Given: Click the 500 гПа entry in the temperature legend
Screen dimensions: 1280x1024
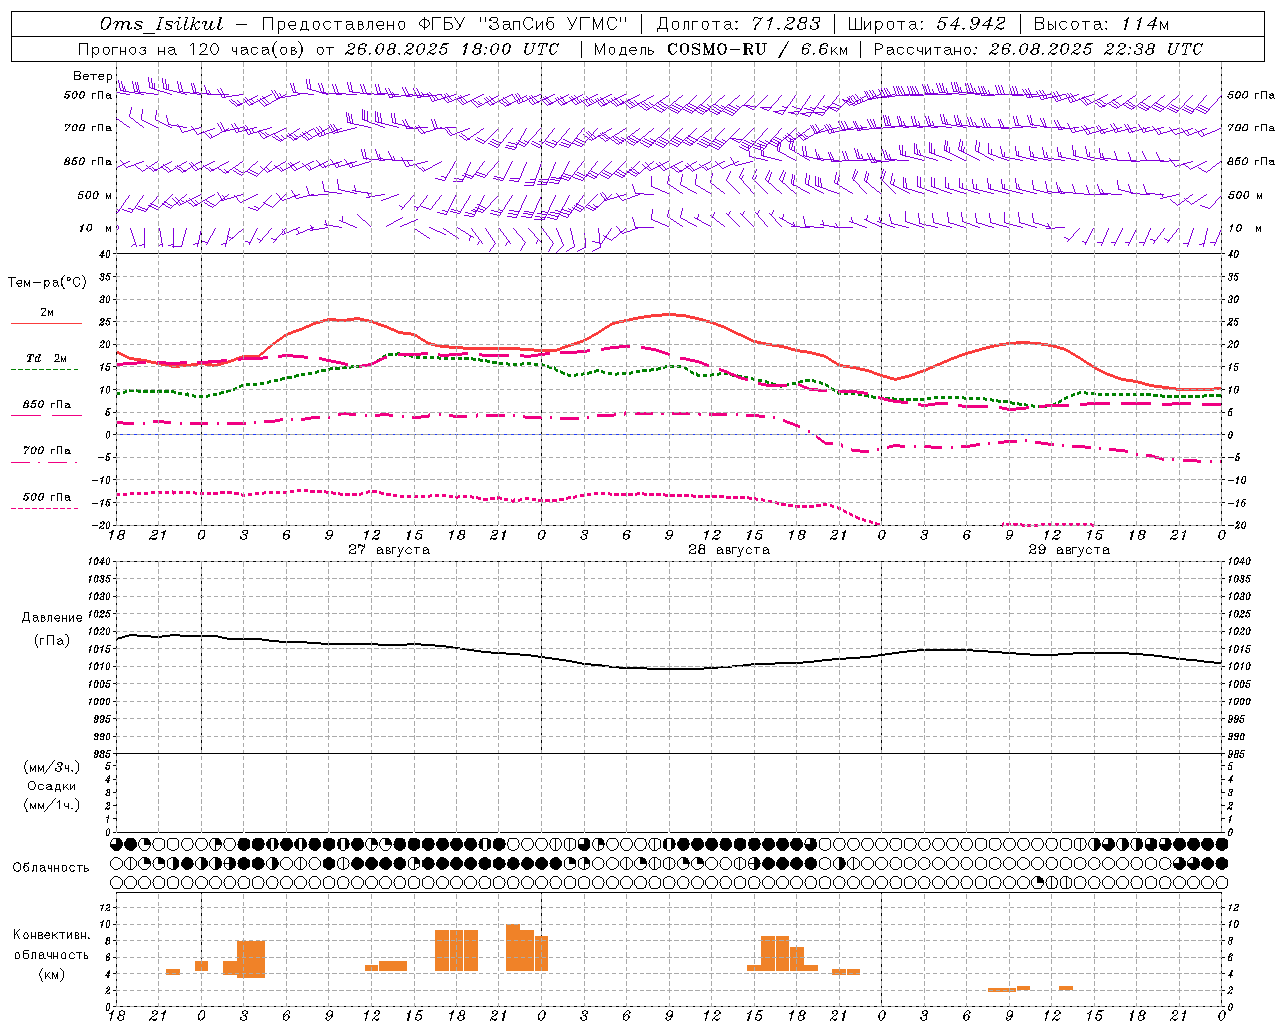Looking at the screenshot, I should point(47,497).
